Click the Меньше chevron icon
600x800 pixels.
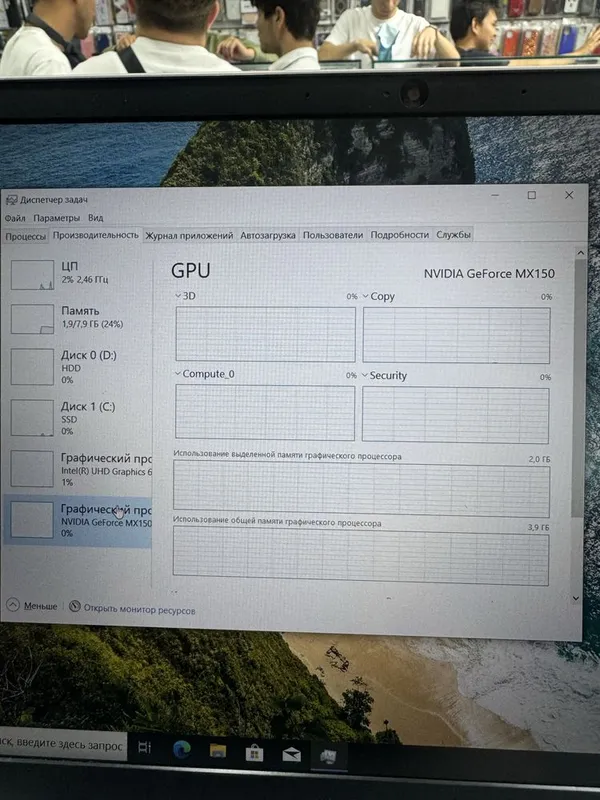coord(13,605)
